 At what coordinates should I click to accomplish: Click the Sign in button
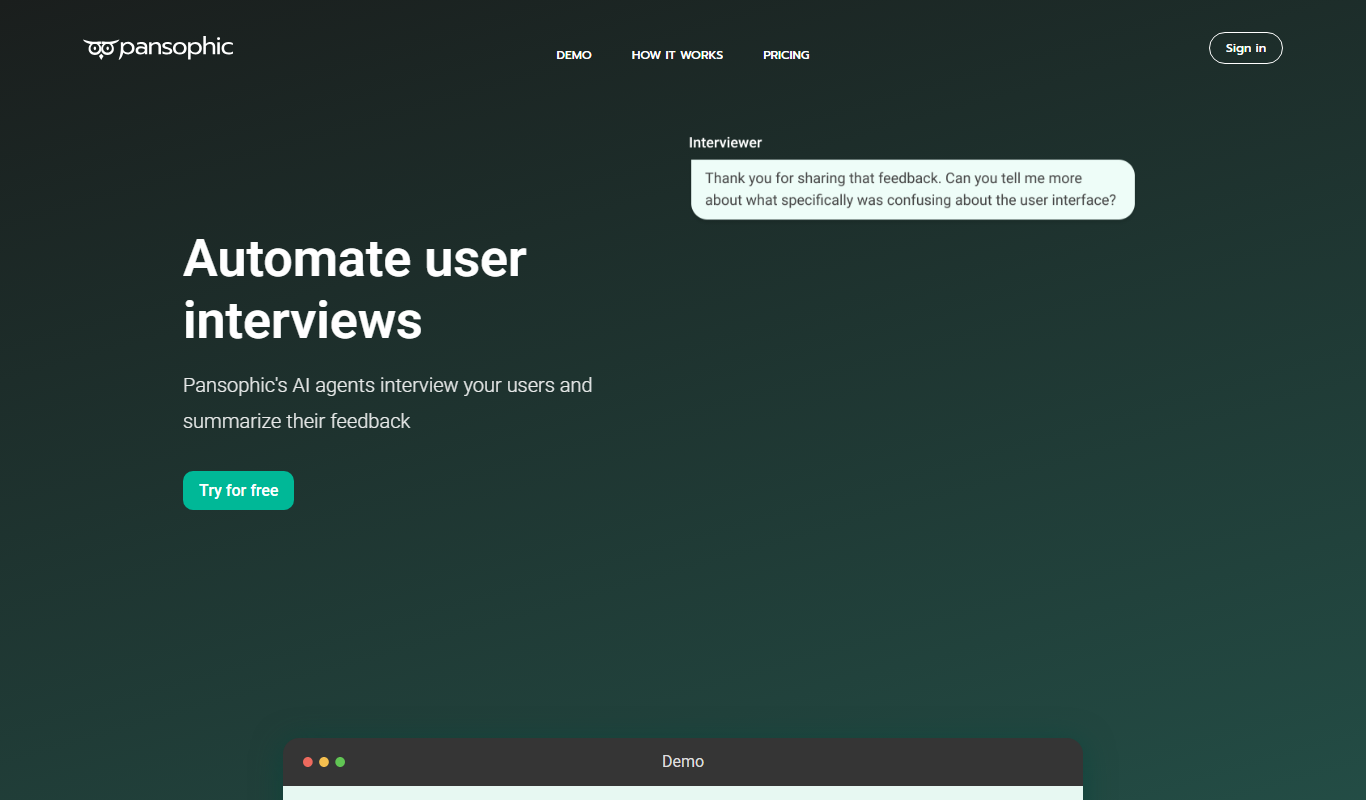point(1246,48)
